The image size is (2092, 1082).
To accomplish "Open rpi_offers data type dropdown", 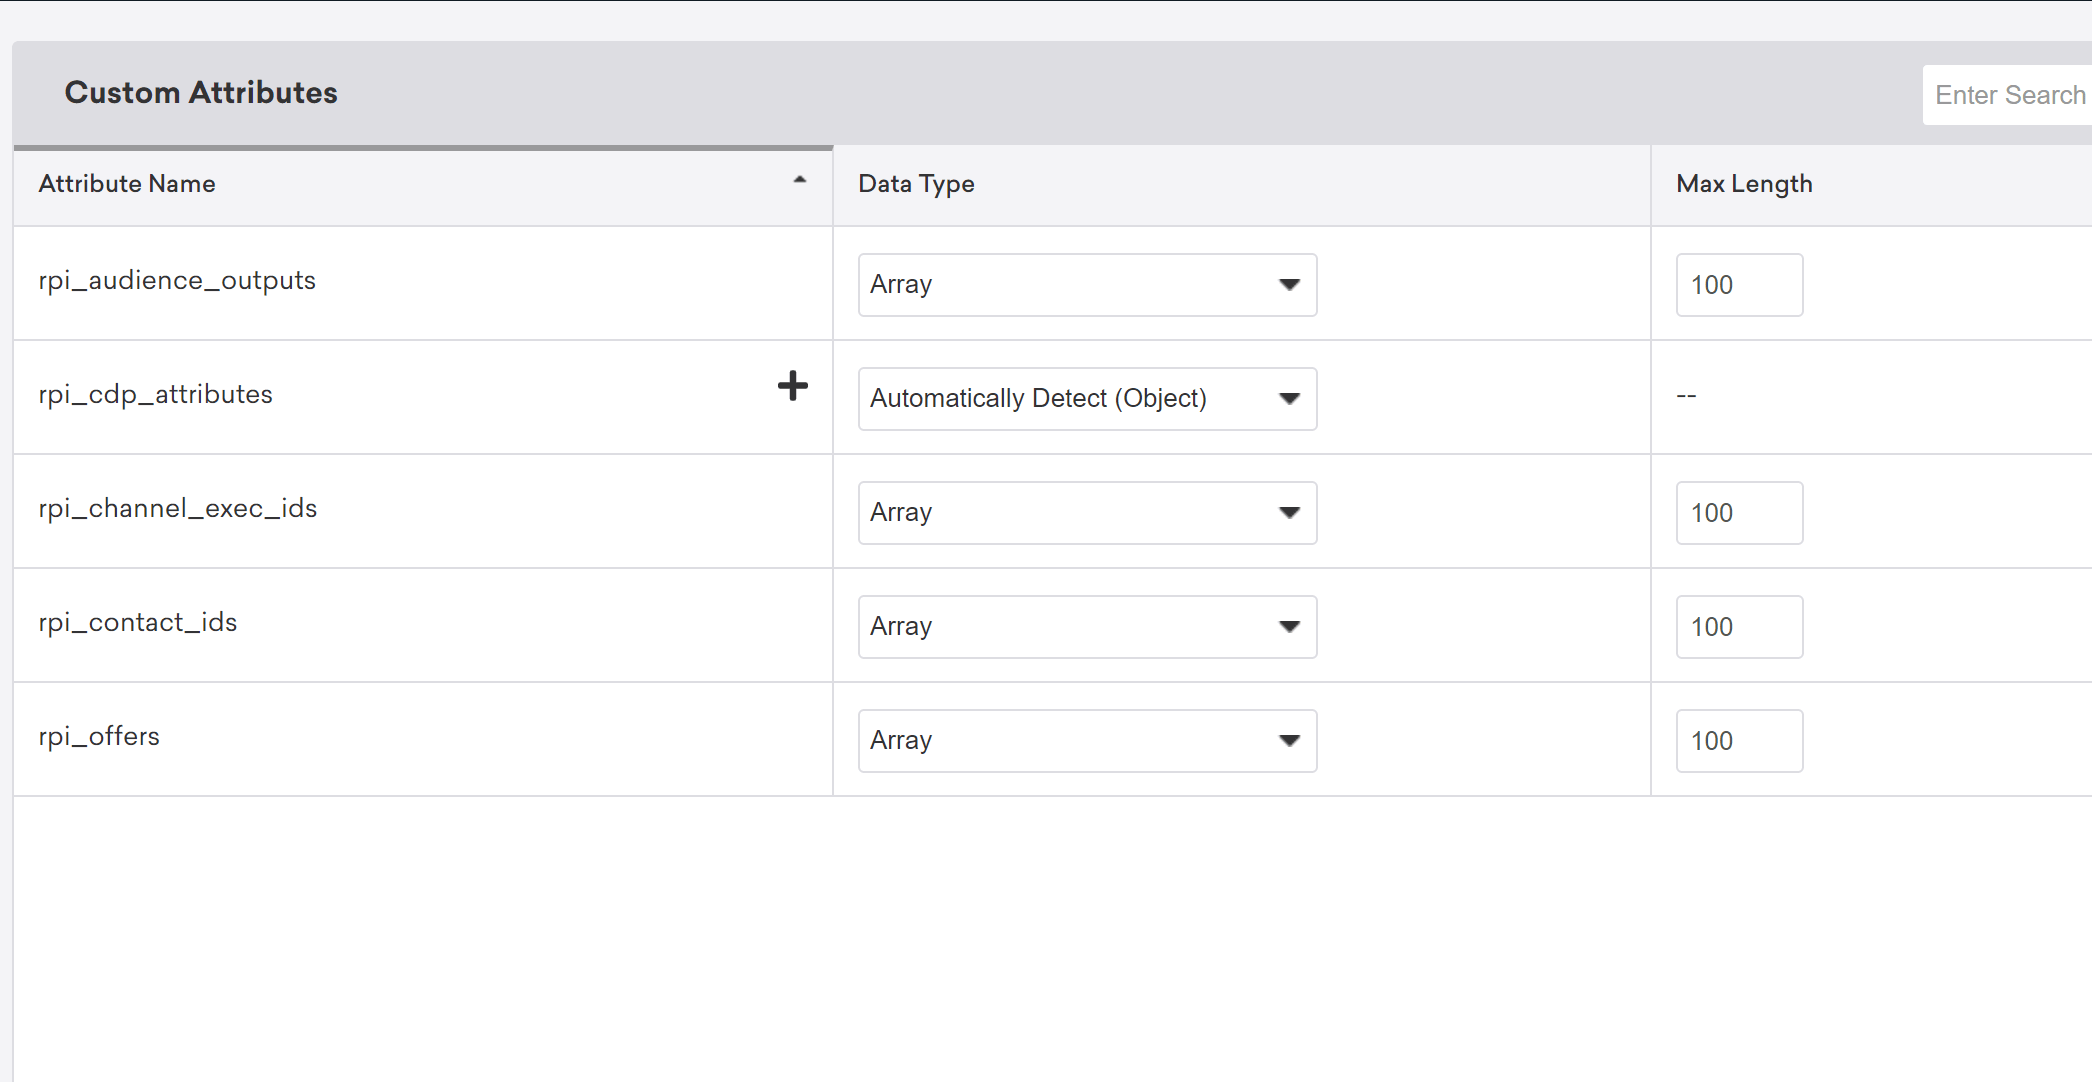I will (1087, 741).
